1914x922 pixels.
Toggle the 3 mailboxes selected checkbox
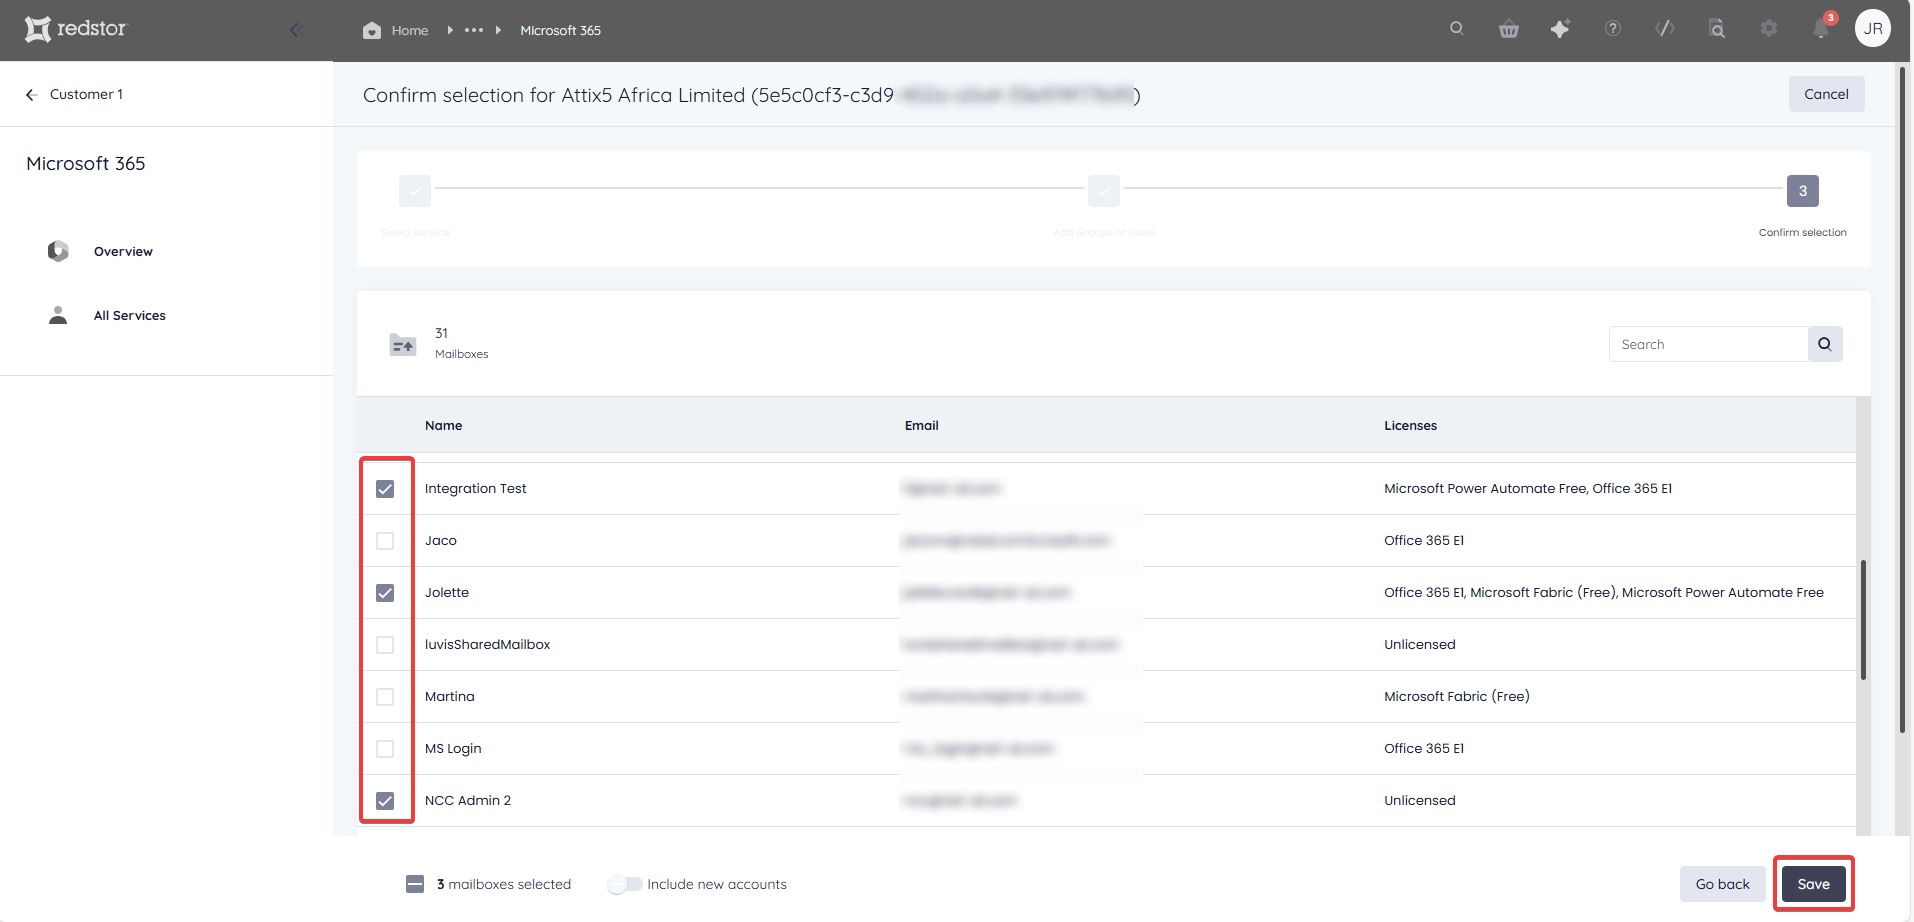pos(415,884)
